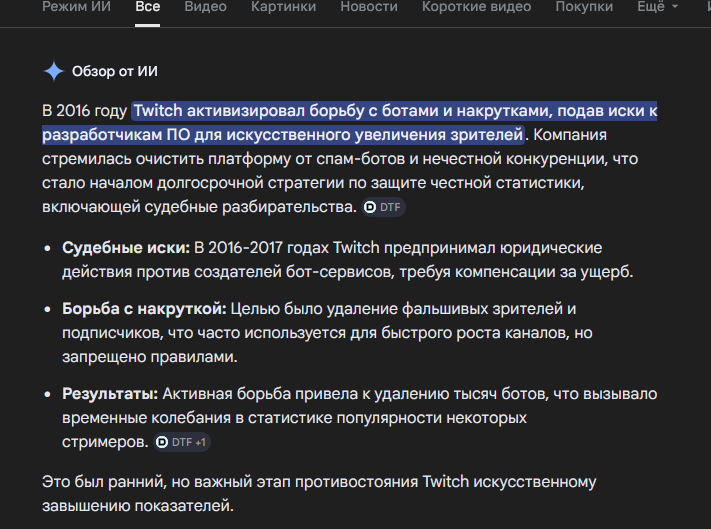Click the words В 2016 году

pyautogui.click(x=84, y=110)
